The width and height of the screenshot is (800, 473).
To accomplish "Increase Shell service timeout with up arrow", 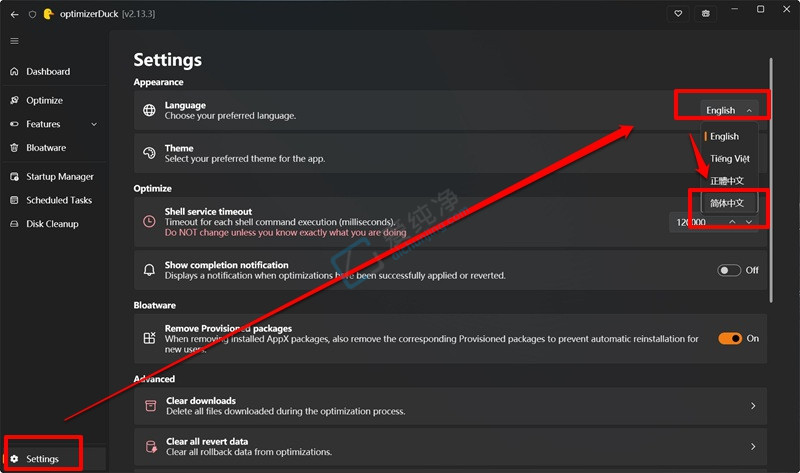I will pos(732,222).
